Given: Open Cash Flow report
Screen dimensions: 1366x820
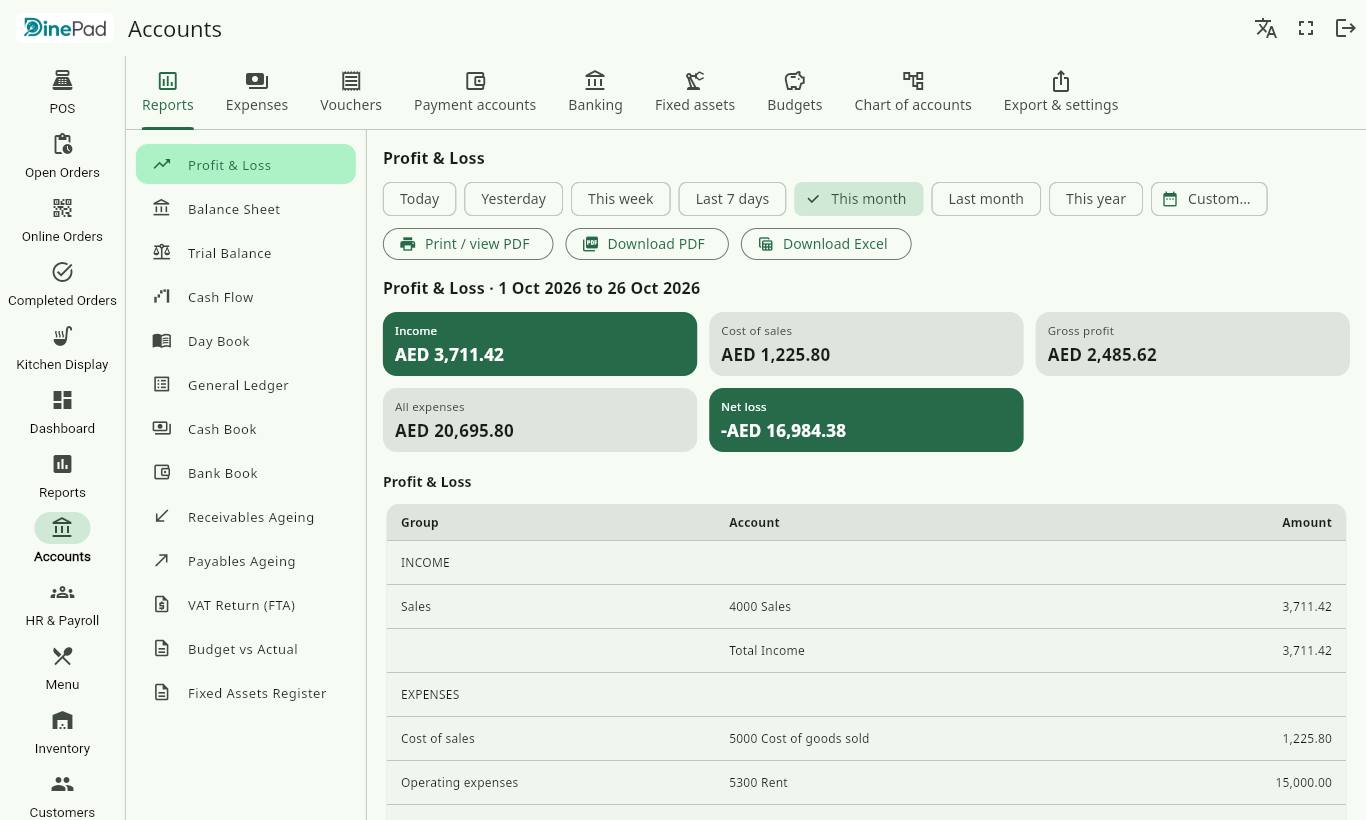Looking at the screenshot, I should click(246, 297).
